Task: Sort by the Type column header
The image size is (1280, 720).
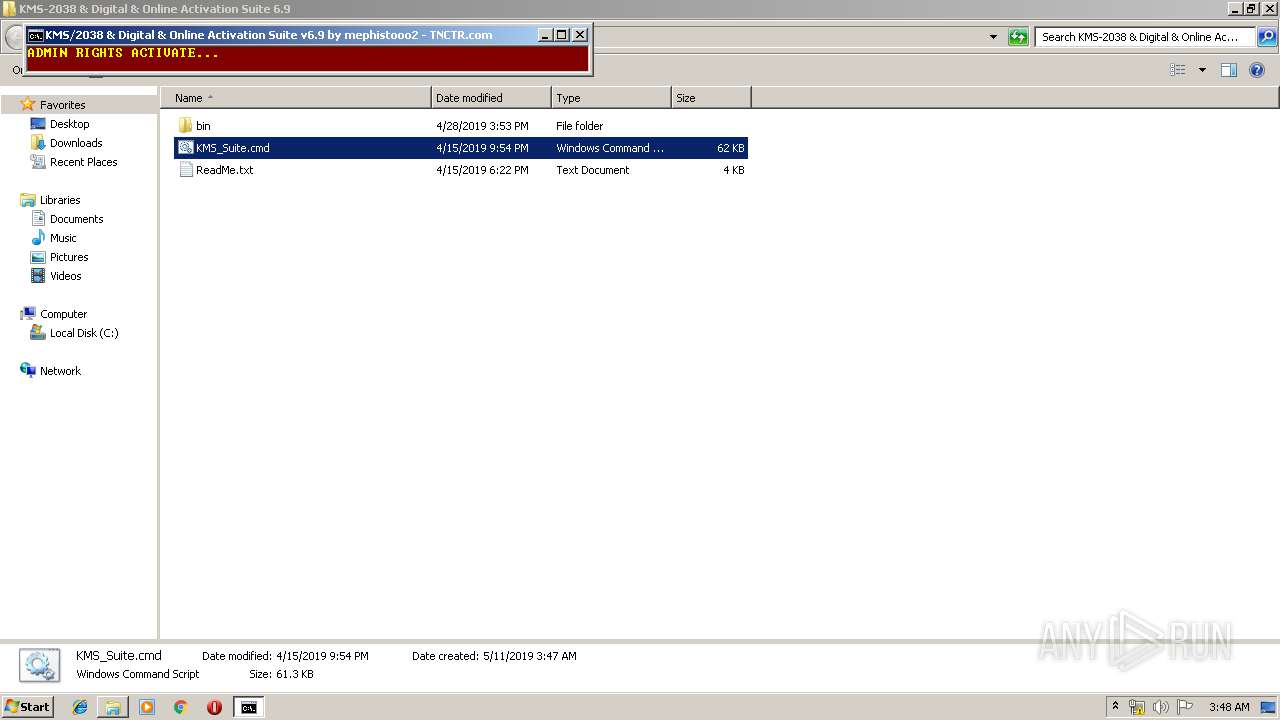Action: point(611,98)
